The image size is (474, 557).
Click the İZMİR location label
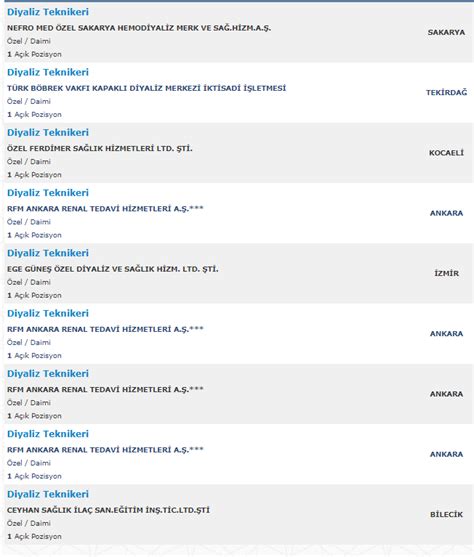coord(446,274)
